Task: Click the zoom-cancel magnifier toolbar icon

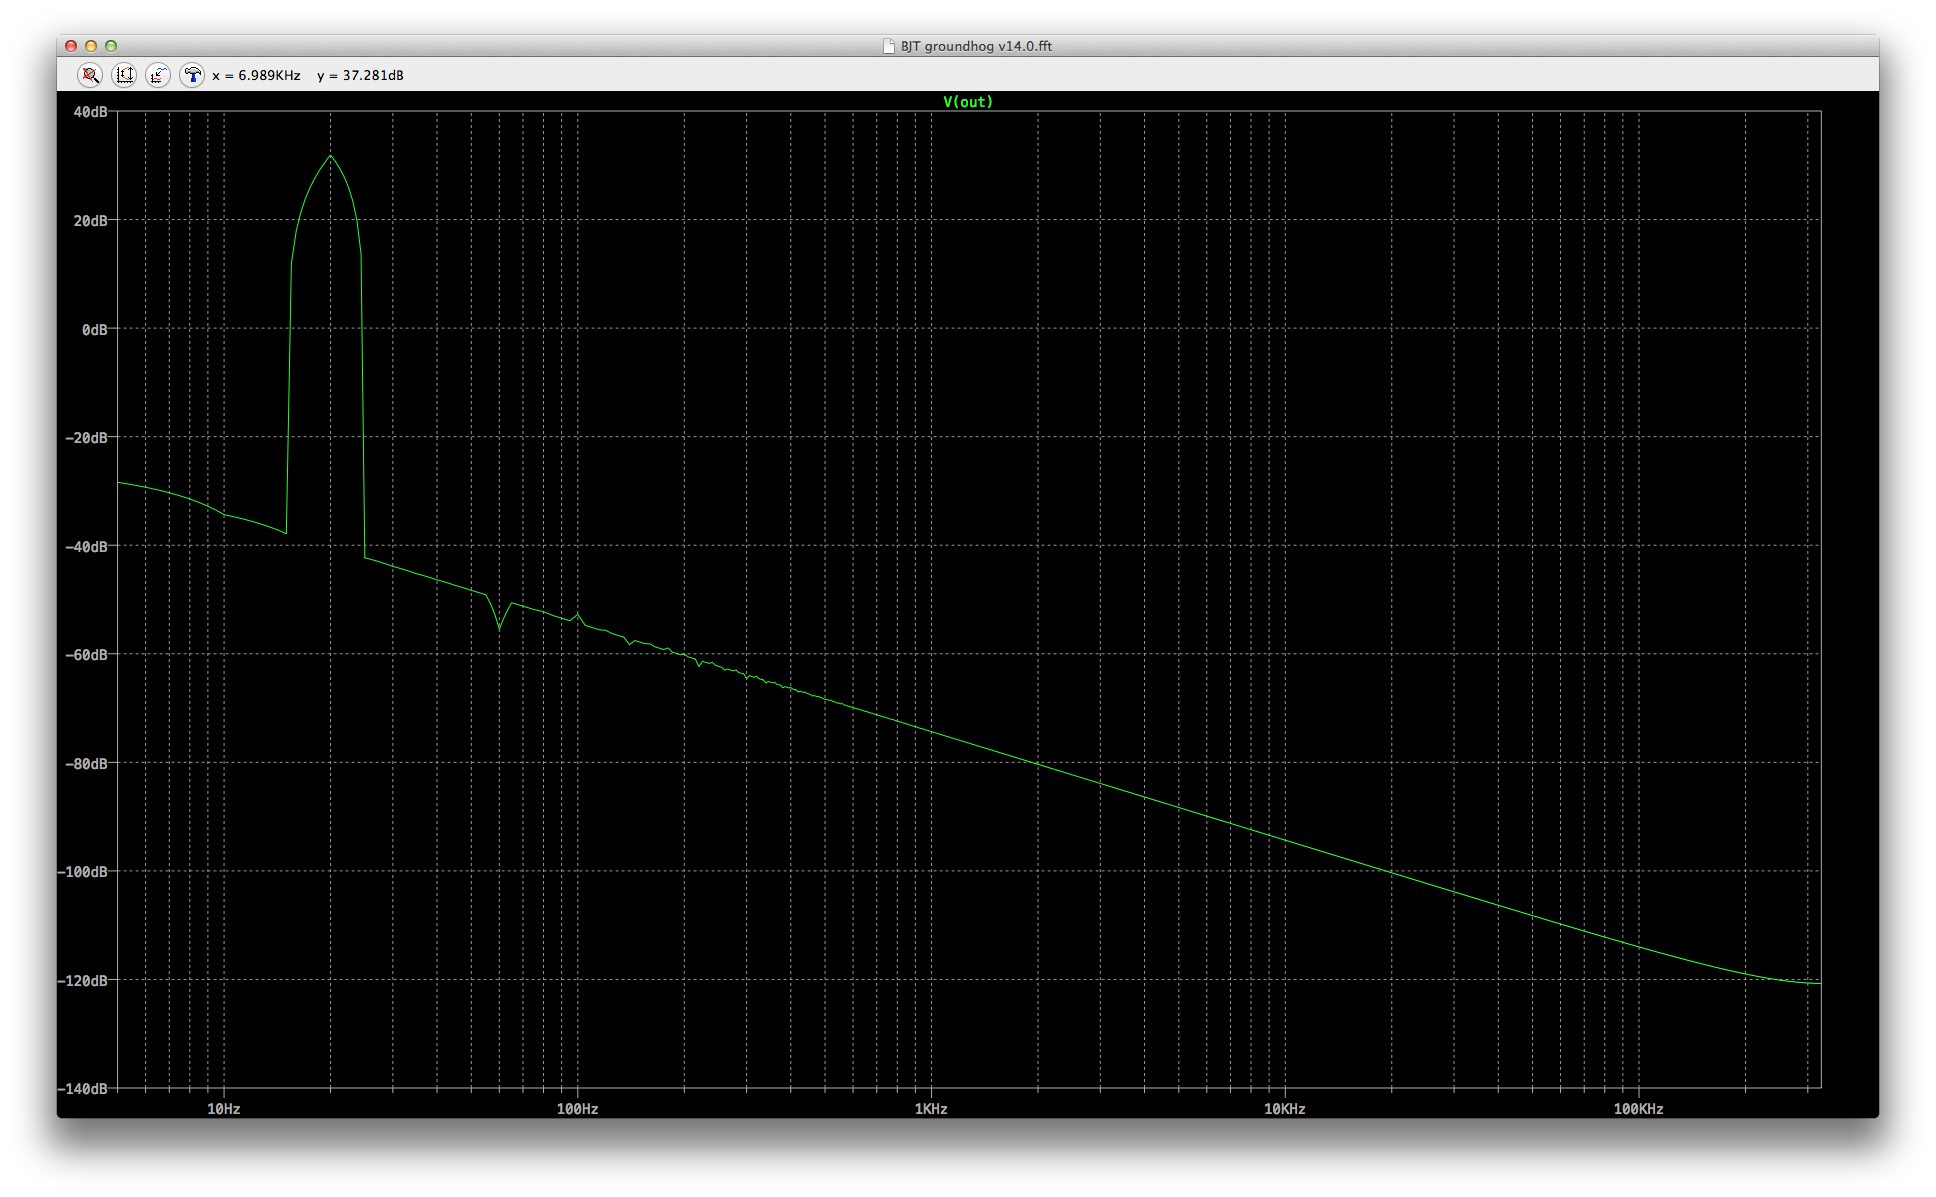Action: click(90, 75)
